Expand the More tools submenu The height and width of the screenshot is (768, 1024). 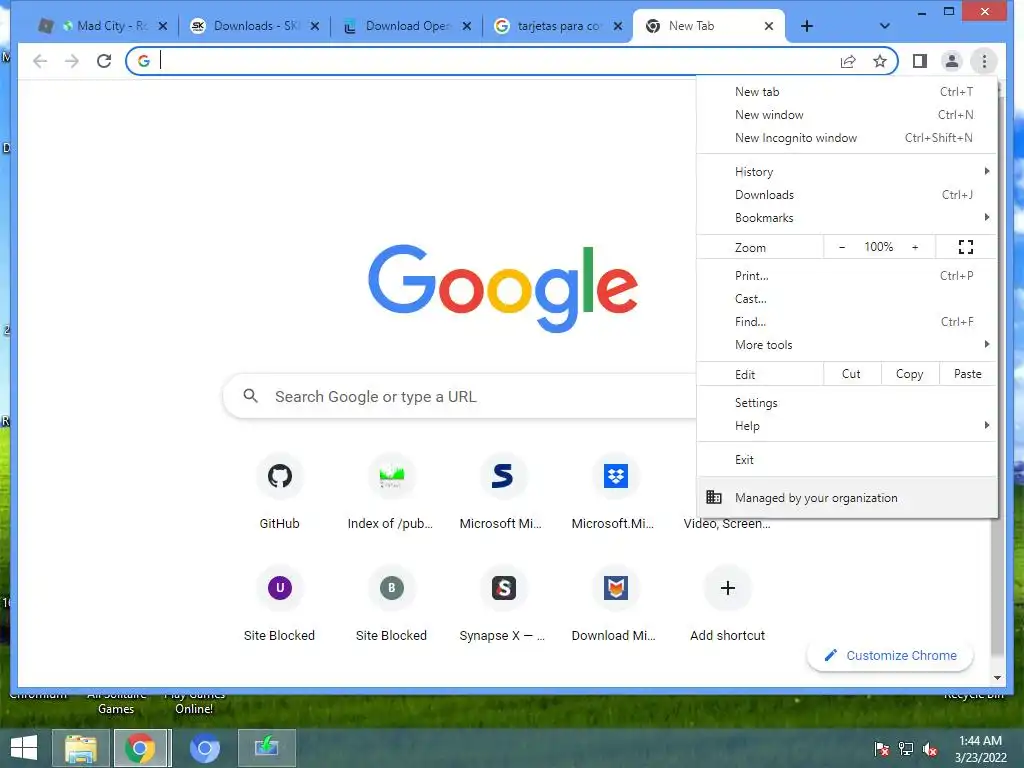846,345
